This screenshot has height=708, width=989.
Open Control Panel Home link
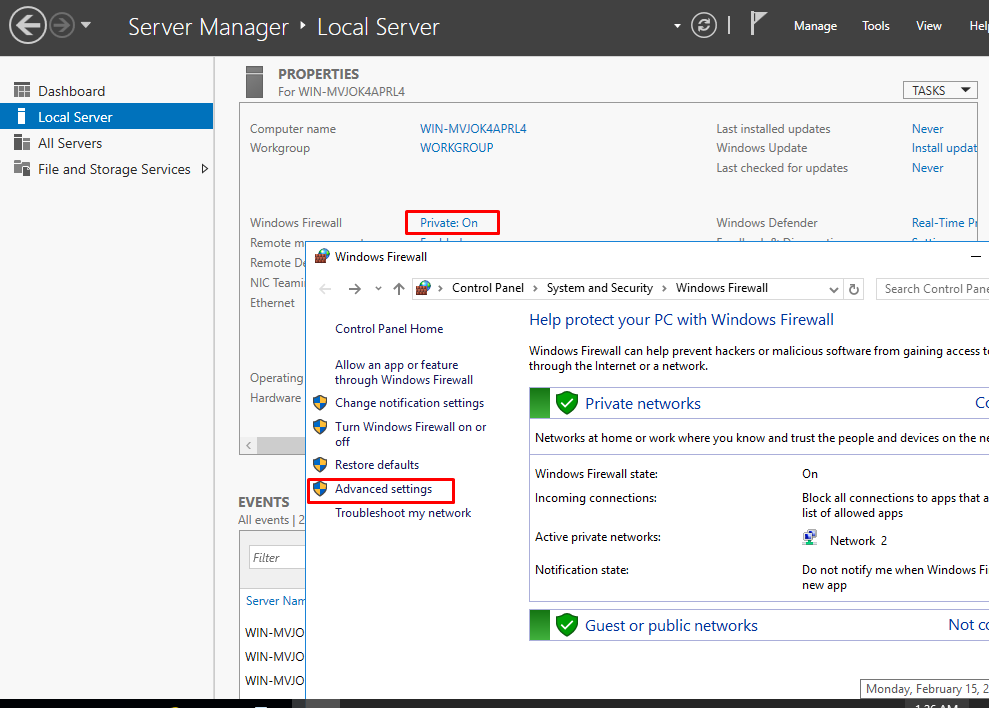[x=389, y=329]
